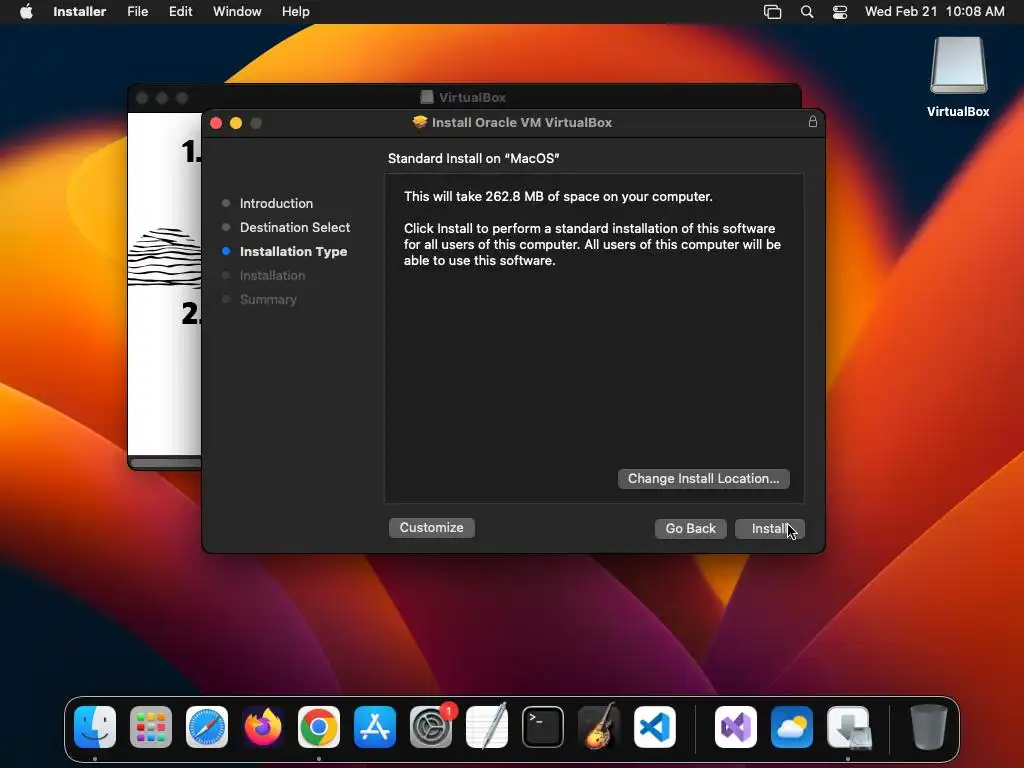Click Spotlight search icon in menu bar
Viewport: 1024px width, 768px height.
[x=807, y=12]
